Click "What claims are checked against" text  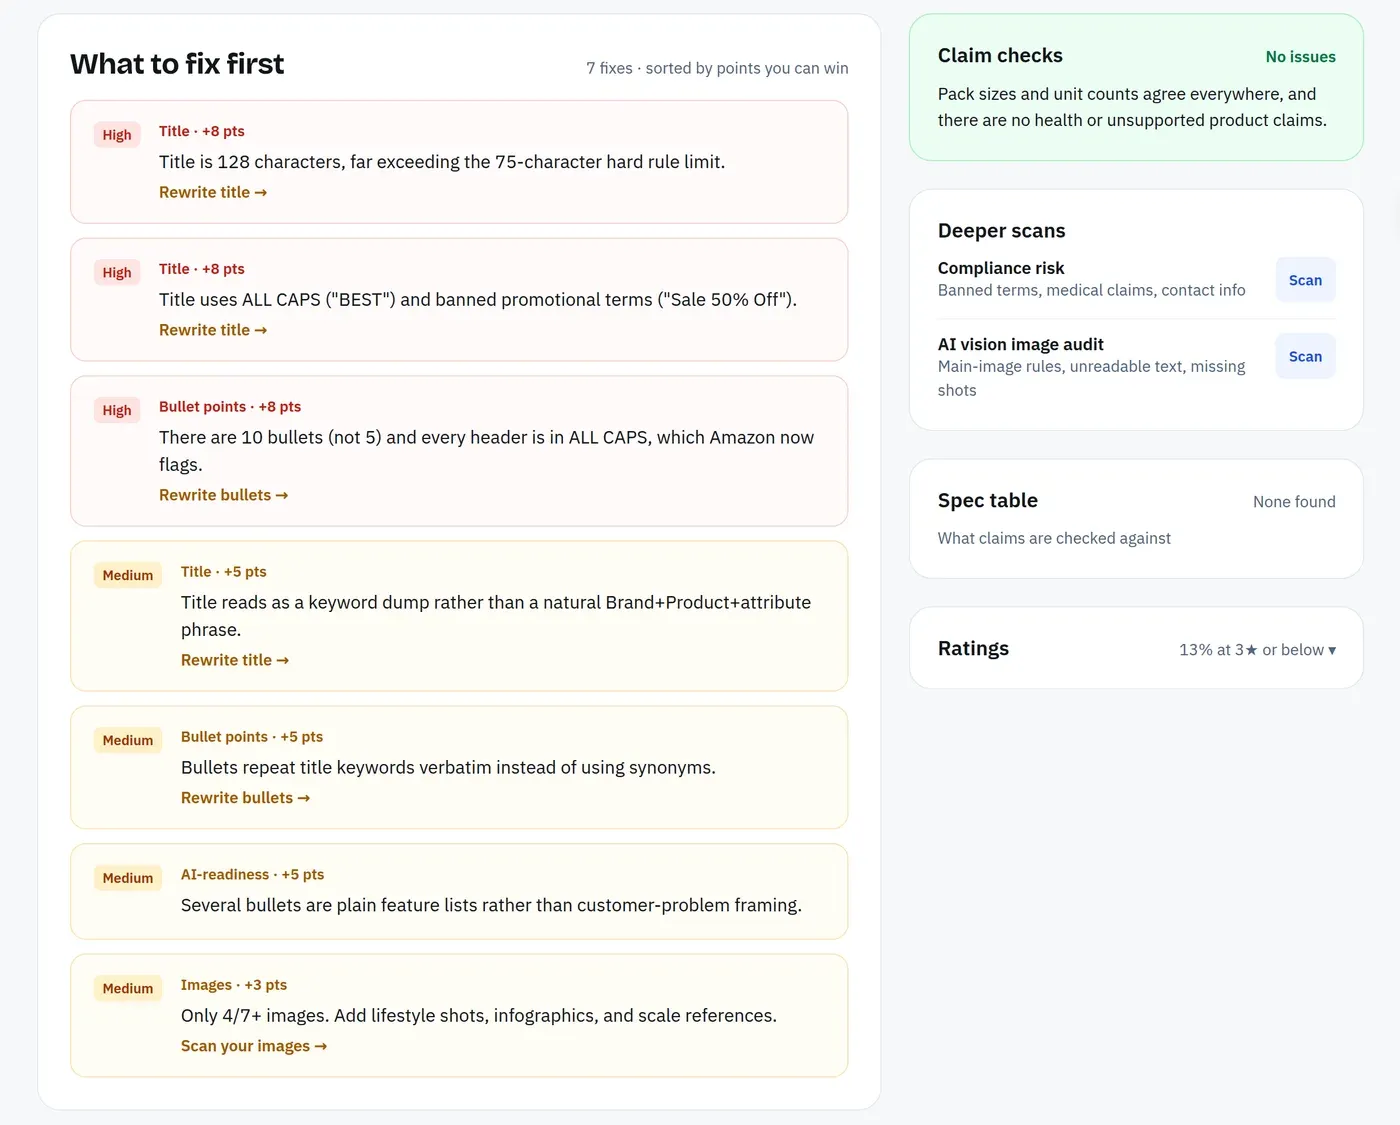tap(1054, 538)
